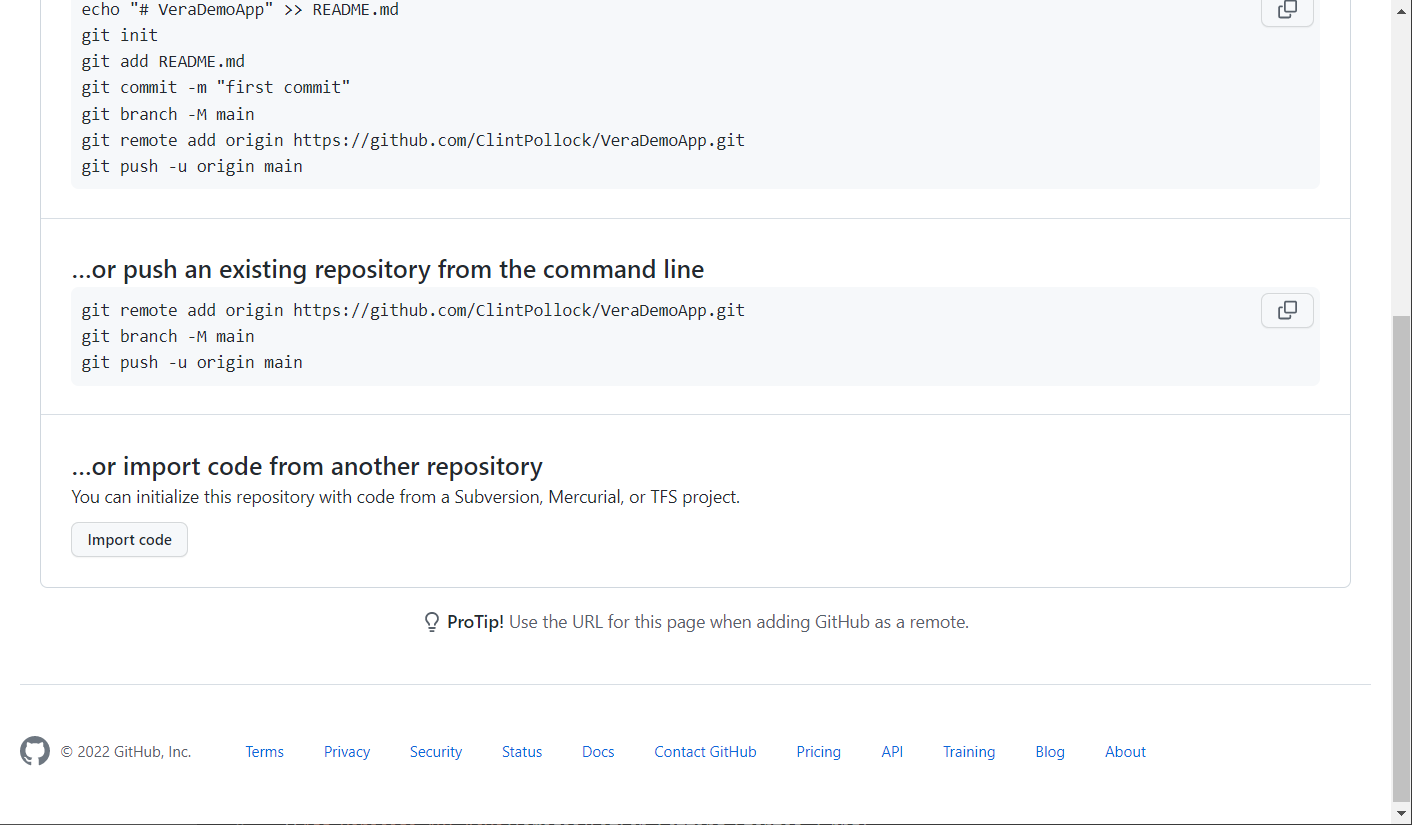Screen dimensions: 1412x825
Task: Click the Import code button
Action: pos(129,540)
